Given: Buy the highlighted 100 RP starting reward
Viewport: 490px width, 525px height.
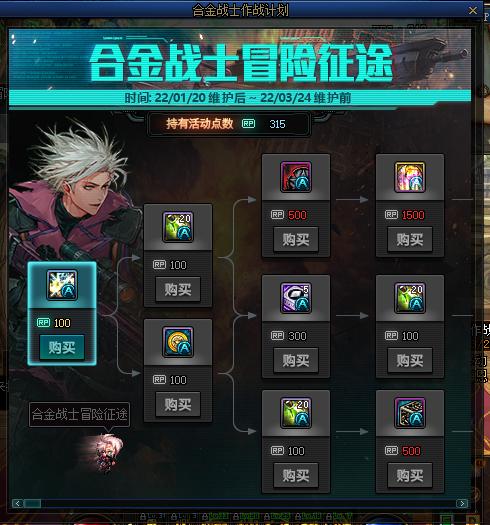Looking at the screenshot, I should 62,347.
